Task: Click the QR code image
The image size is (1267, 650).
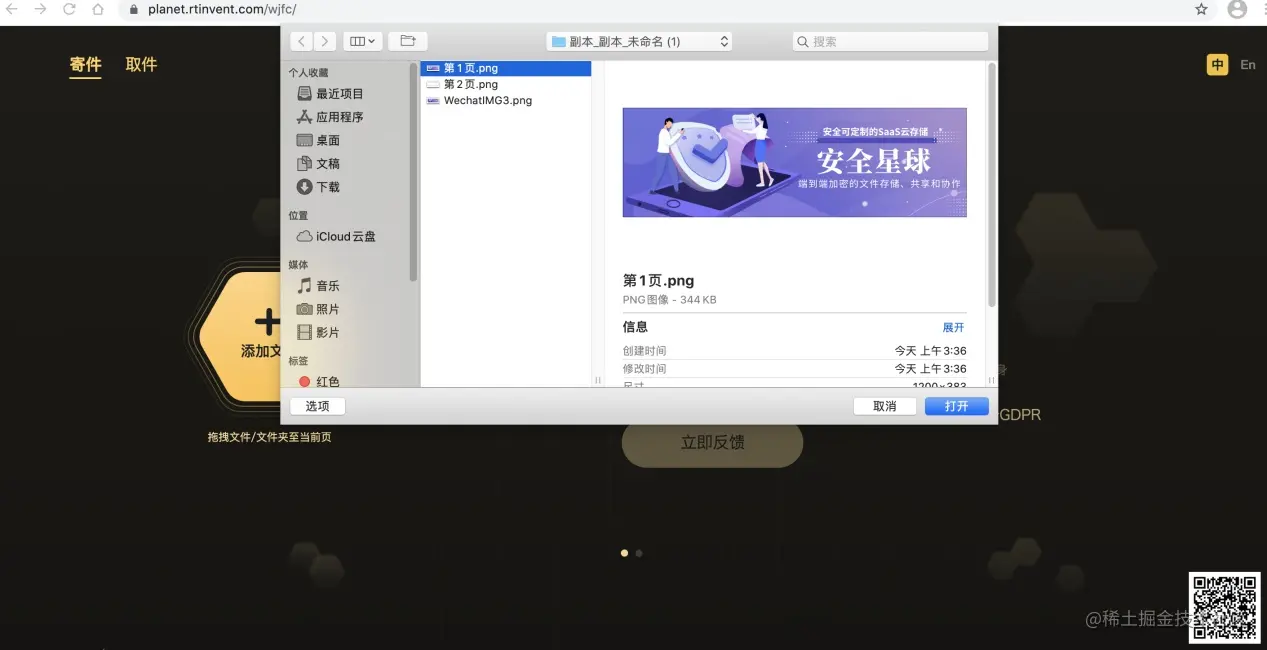Action: click(x=1224, y=607)
